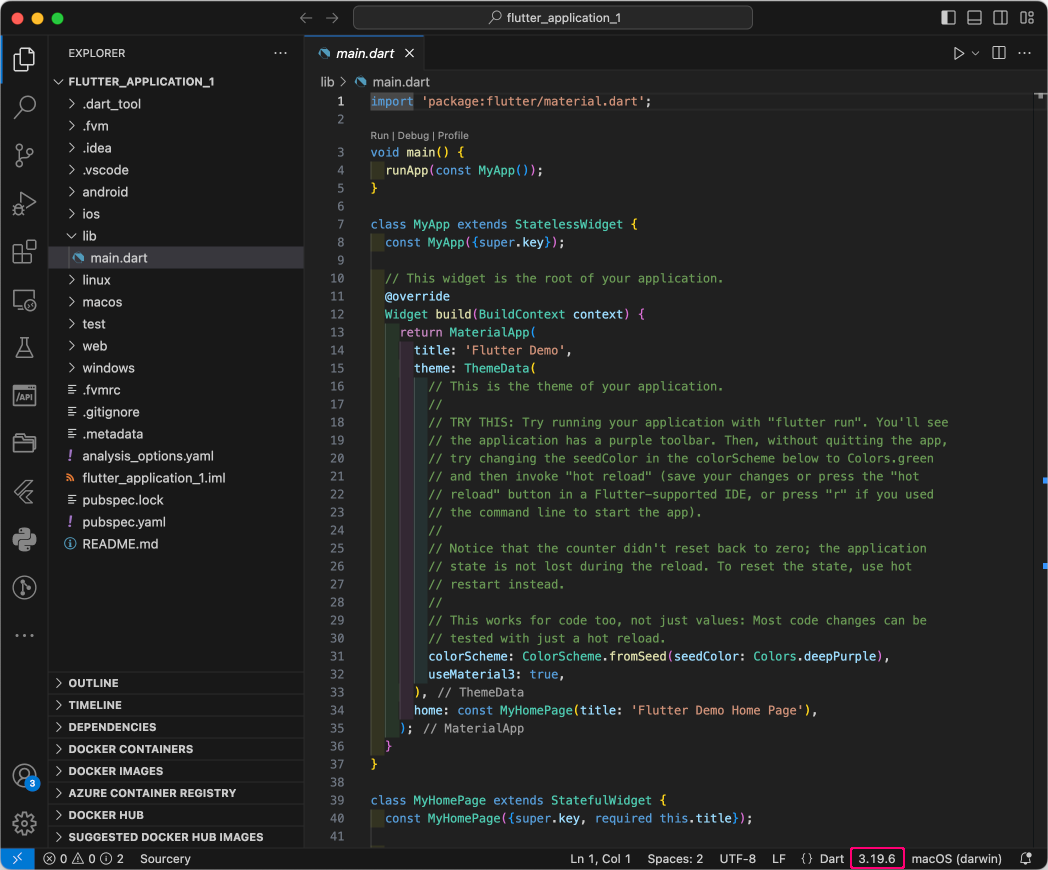Viewport: 1048px width, 870px height.
Task: Open the Extensions view icon
Action: (x=24, y=252)
